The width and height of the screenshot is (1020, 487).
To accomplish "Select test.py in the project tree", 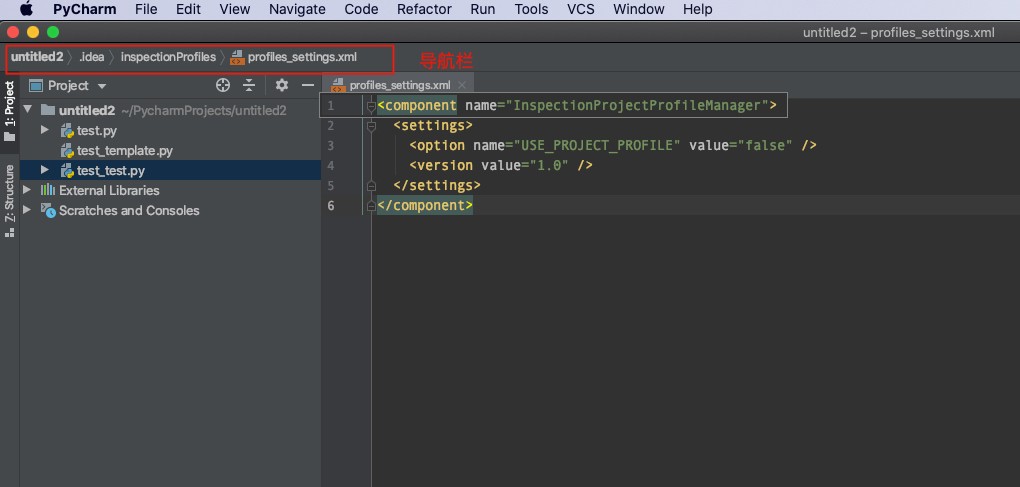I will [97, 131].
